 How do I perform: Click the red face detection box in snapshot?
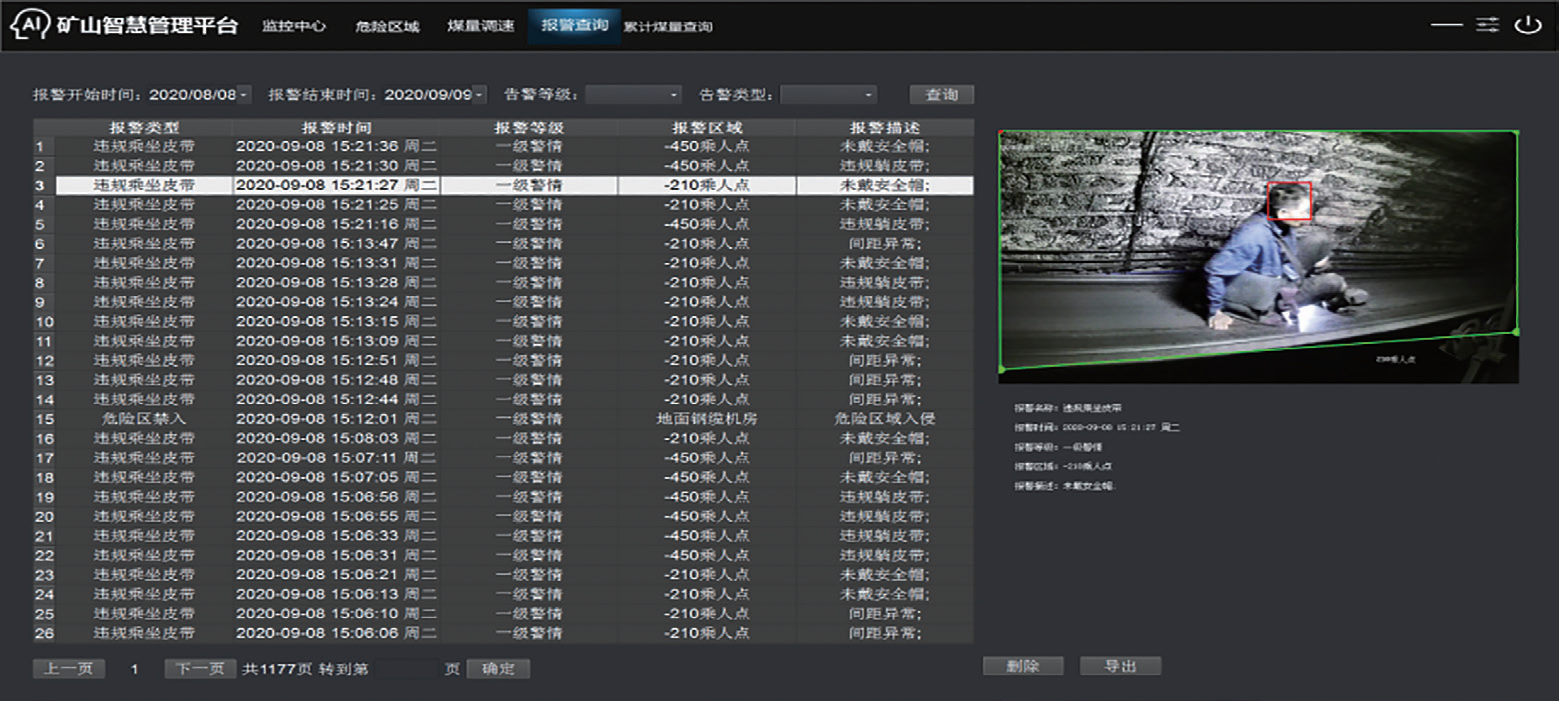tap(1288, 201)
